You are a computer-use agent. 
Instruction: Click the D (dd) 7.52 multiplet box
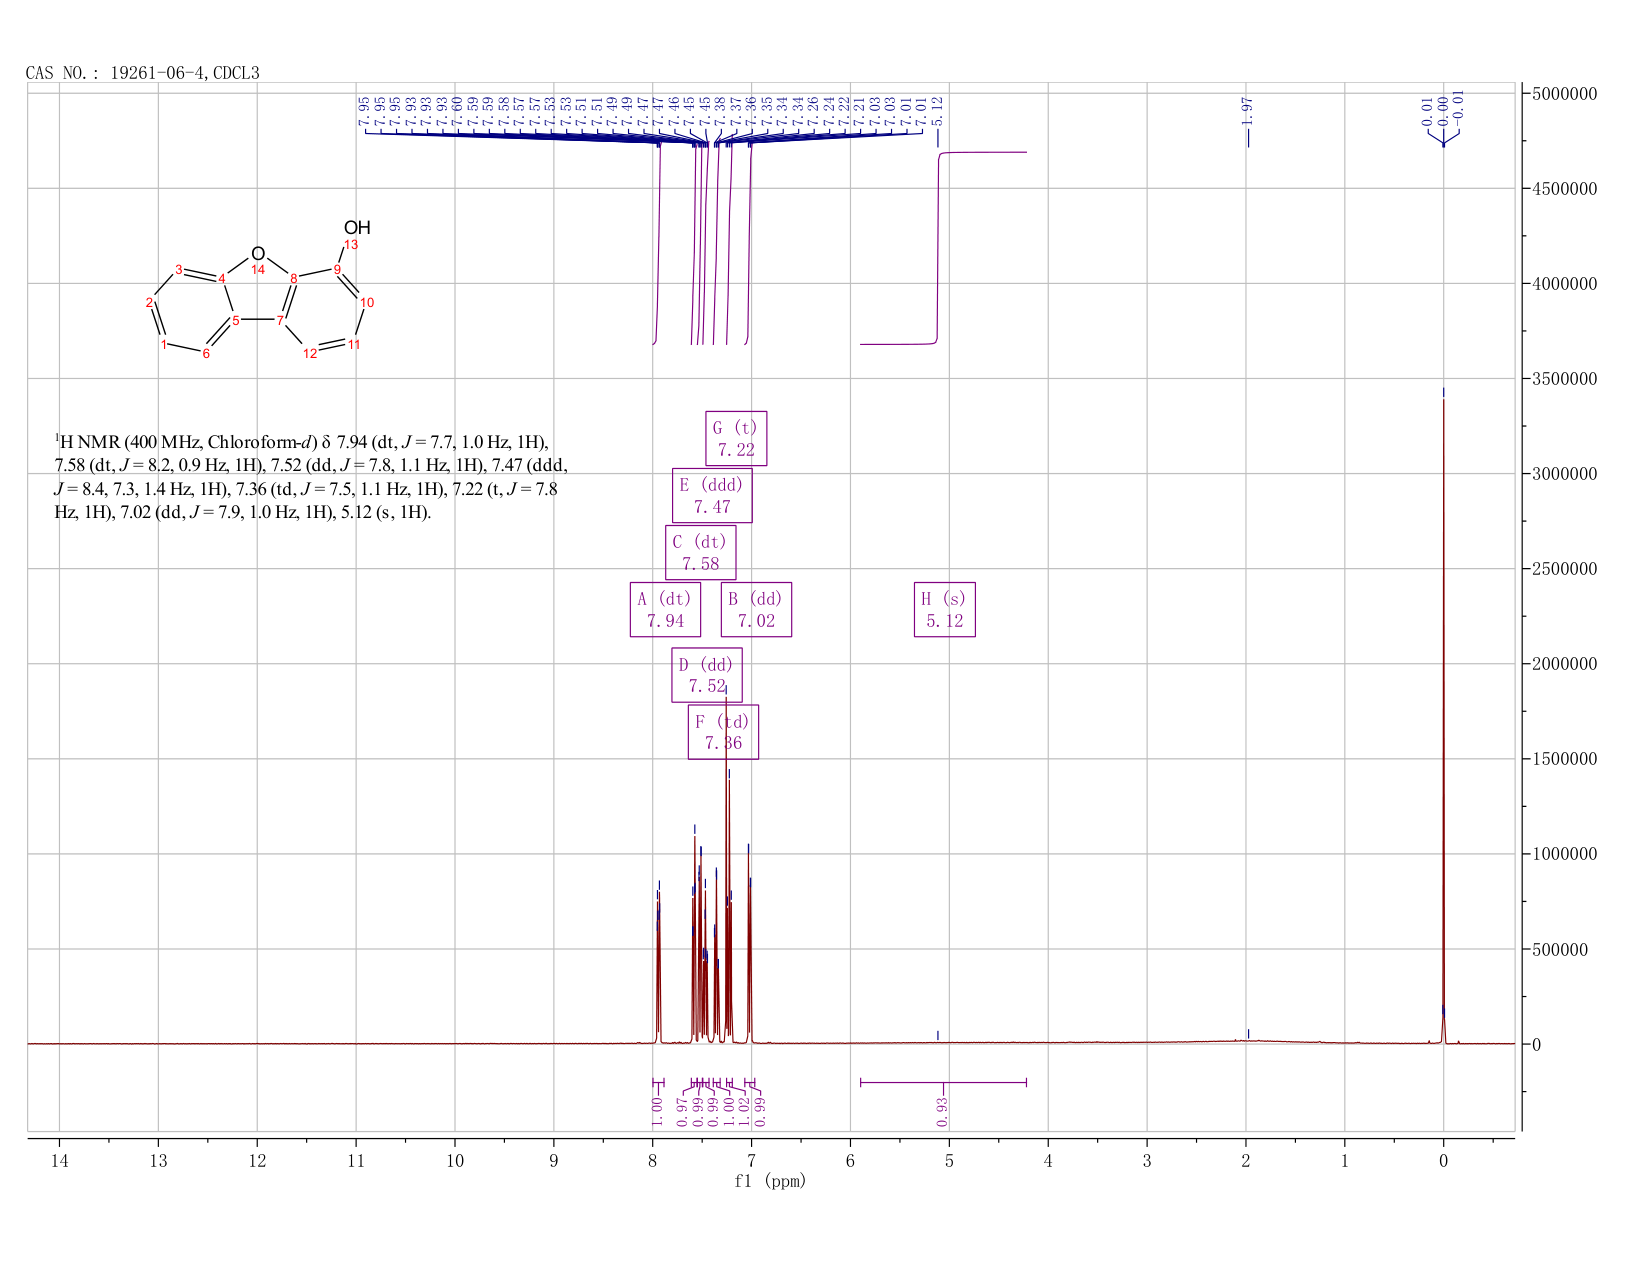point(707,675)
